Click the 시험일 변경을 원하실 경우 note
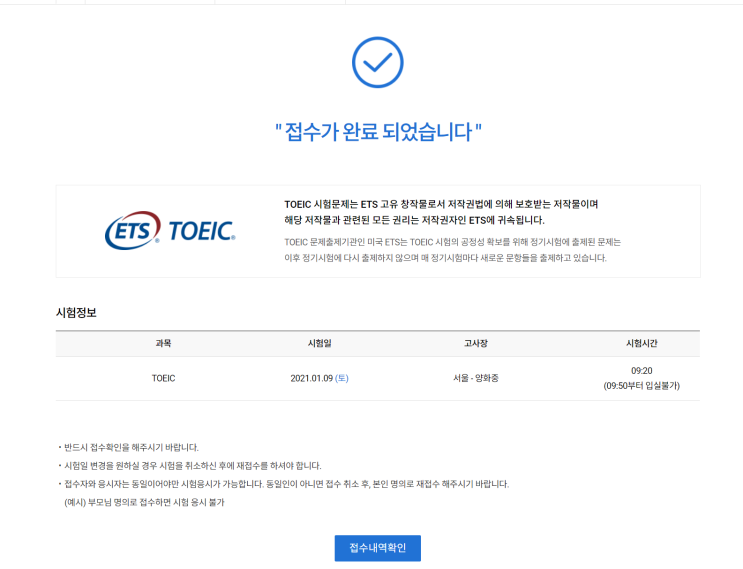 tap(192, 466)
